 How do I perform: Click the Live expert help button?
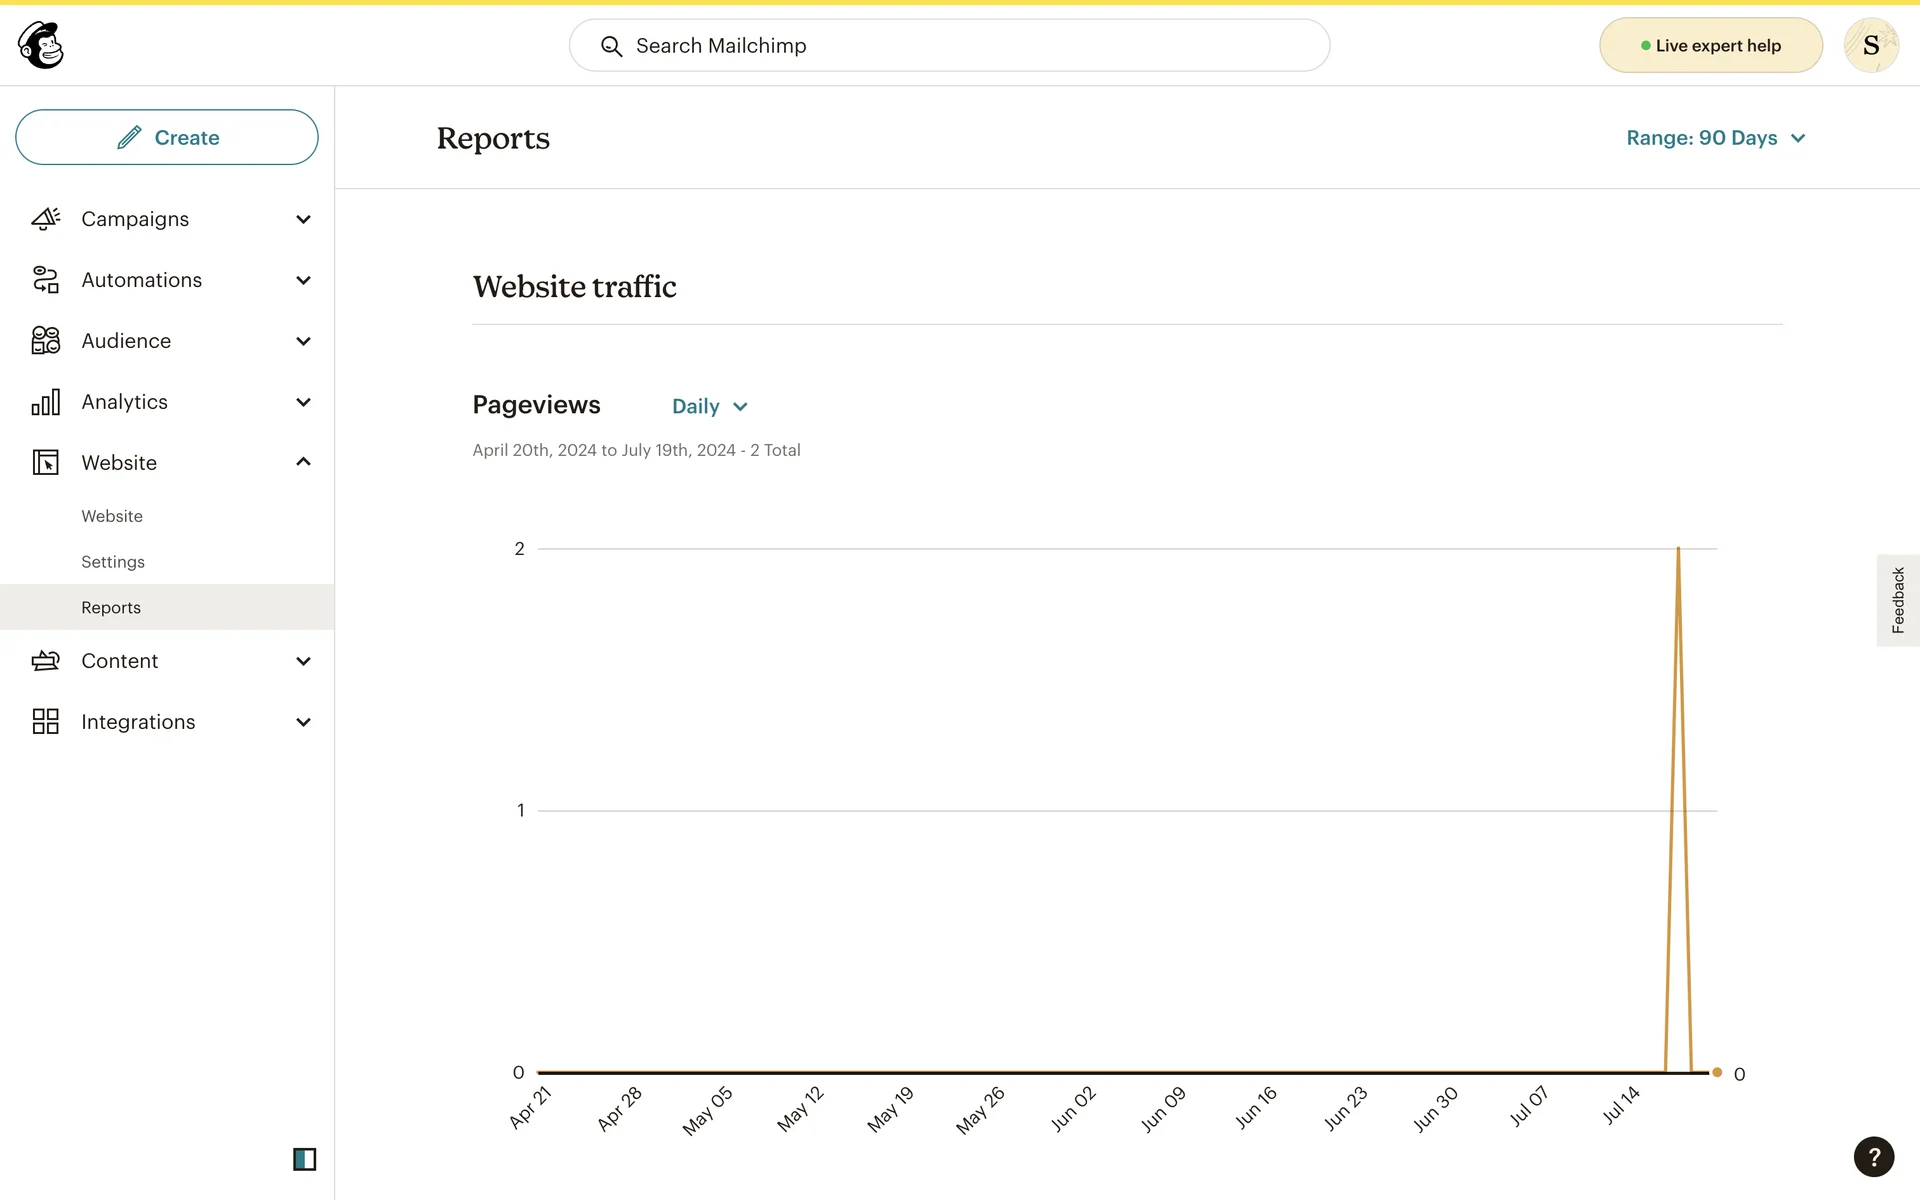pos(1710,45)
